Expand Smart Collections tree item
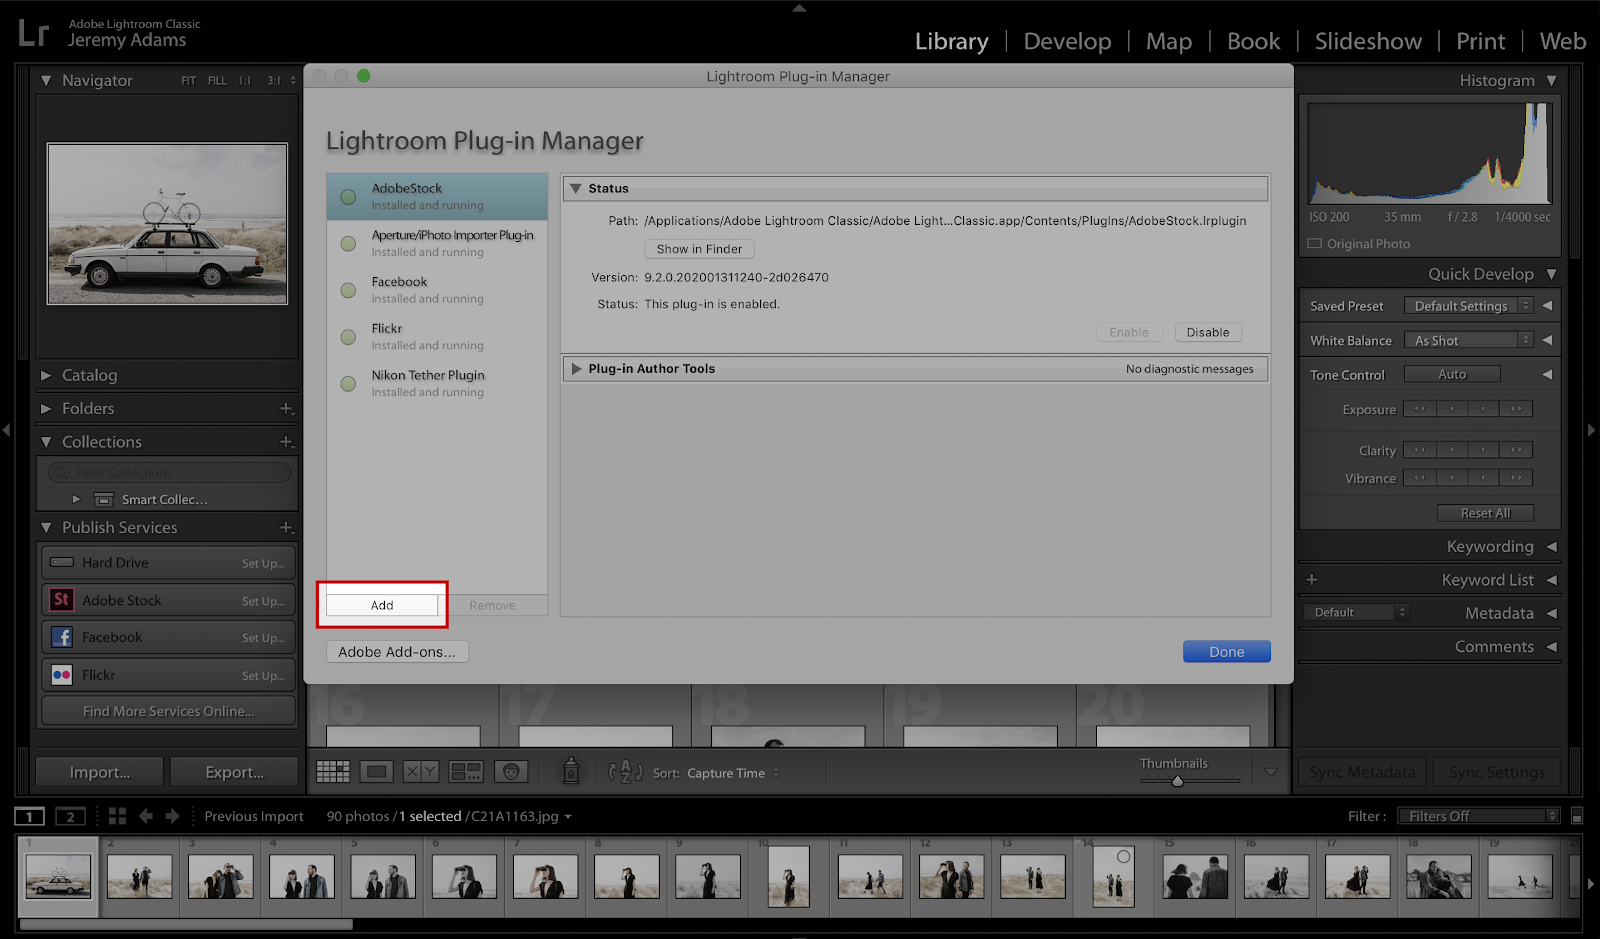Image resolution: width=1600 pixels, height=939 pixels. [x=76, y=499]
